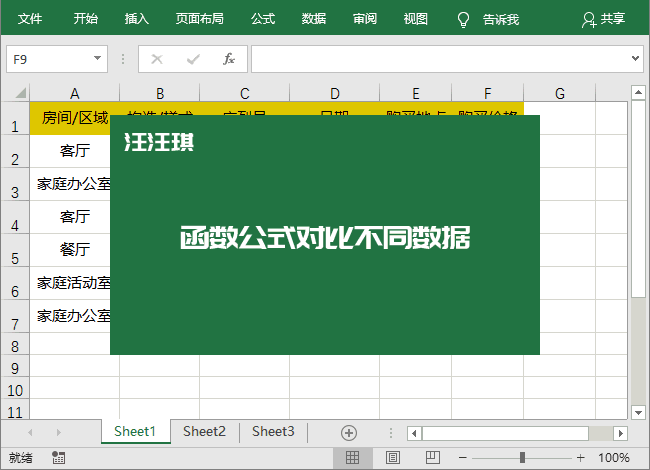Click the cancel X formula icon

(157, 59)
